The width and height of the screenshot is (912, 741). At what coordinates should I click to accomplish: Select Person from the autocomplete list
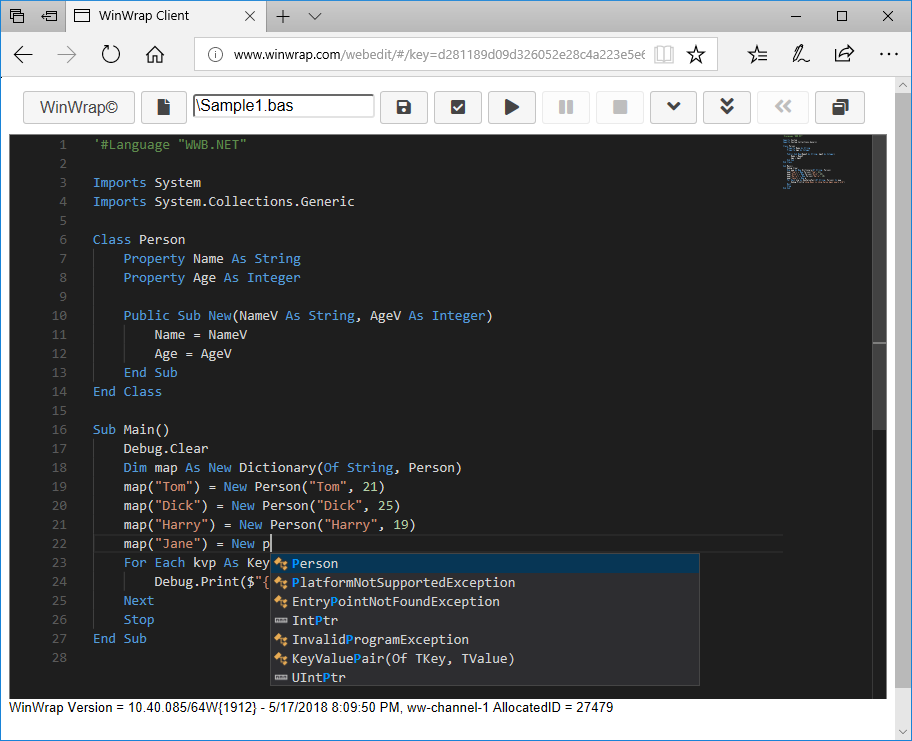click(315, 564)
